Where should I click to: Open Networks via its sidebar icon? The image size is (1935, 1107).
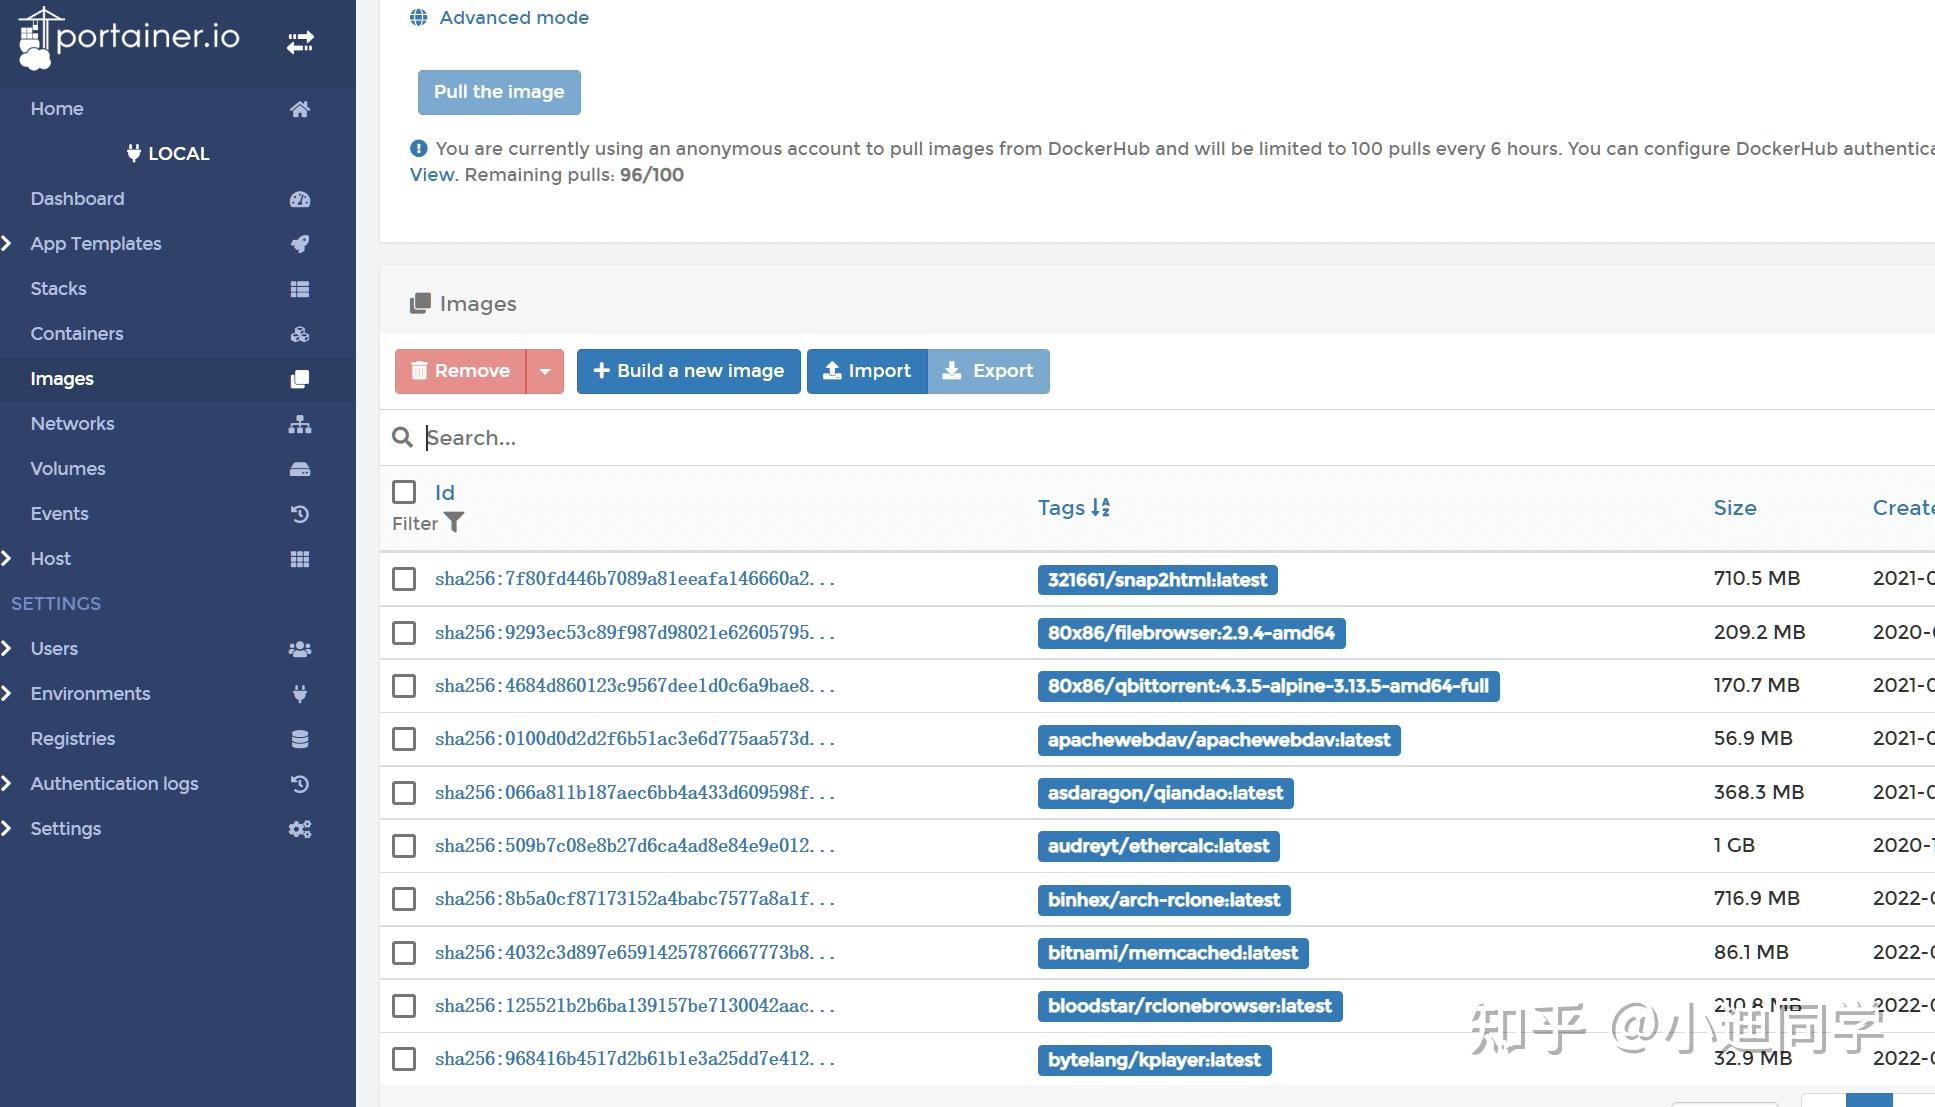tap(300, 424)
